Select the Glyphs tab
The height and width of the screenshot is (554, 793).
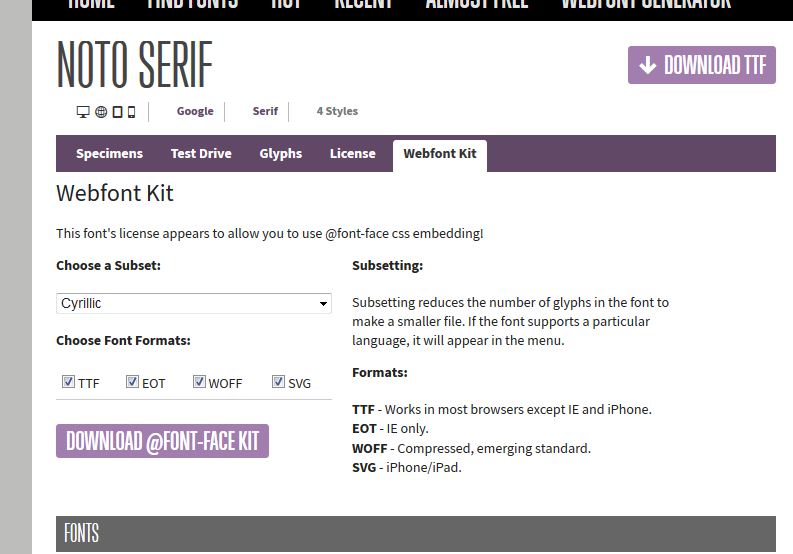coord(280,154)
